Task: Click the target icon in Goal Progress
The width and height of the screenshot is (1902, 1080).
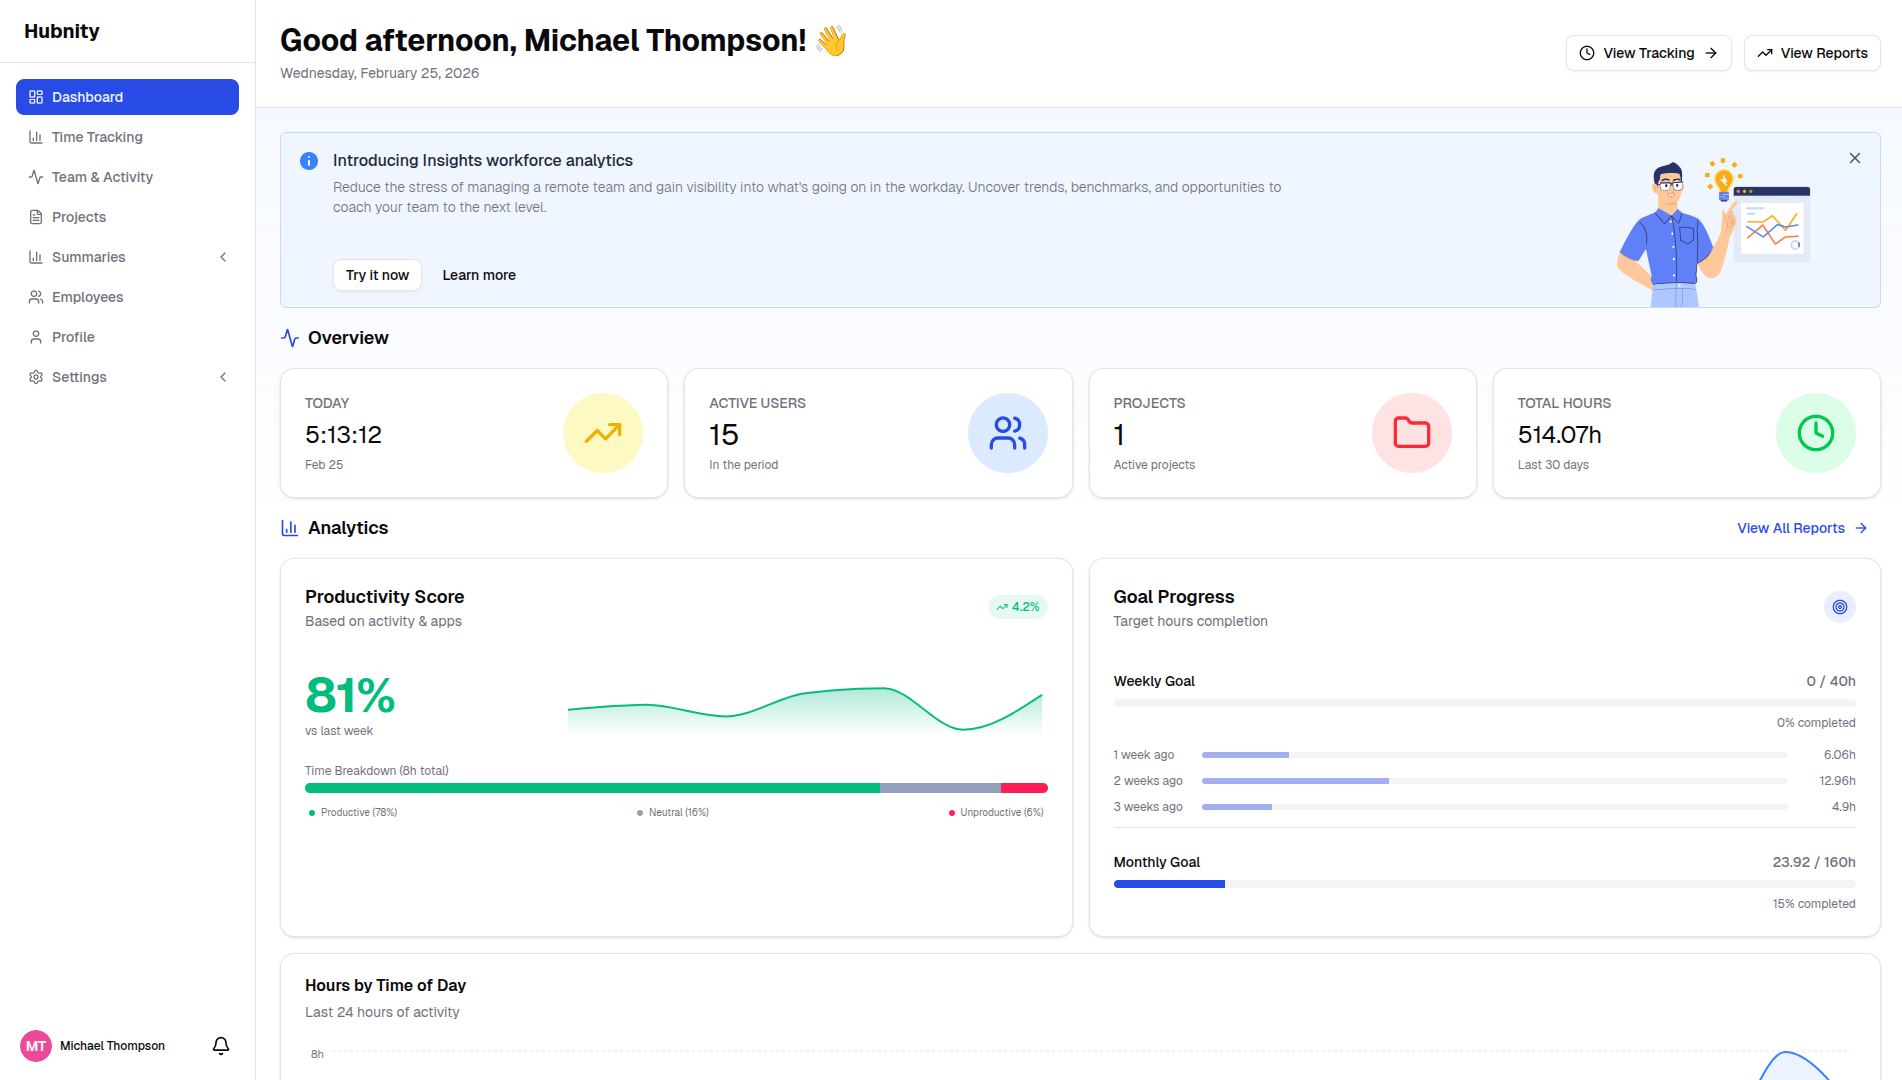Action: [1839, 607]
